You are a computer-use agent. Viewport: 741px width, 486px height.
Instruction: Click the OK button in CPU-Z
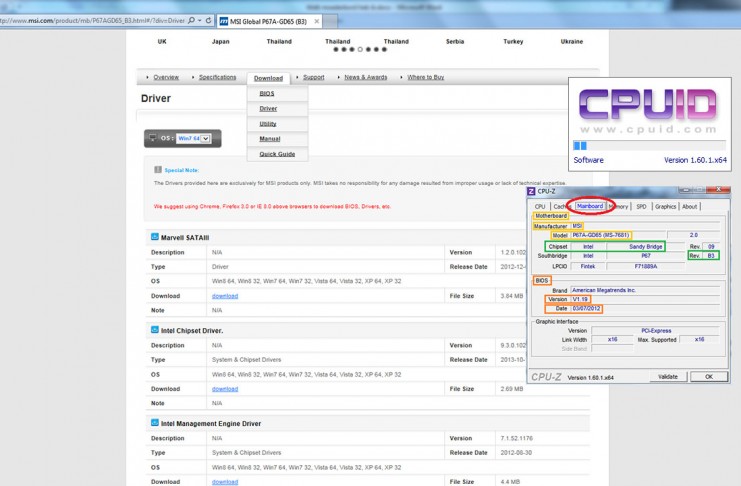(709, 377)
